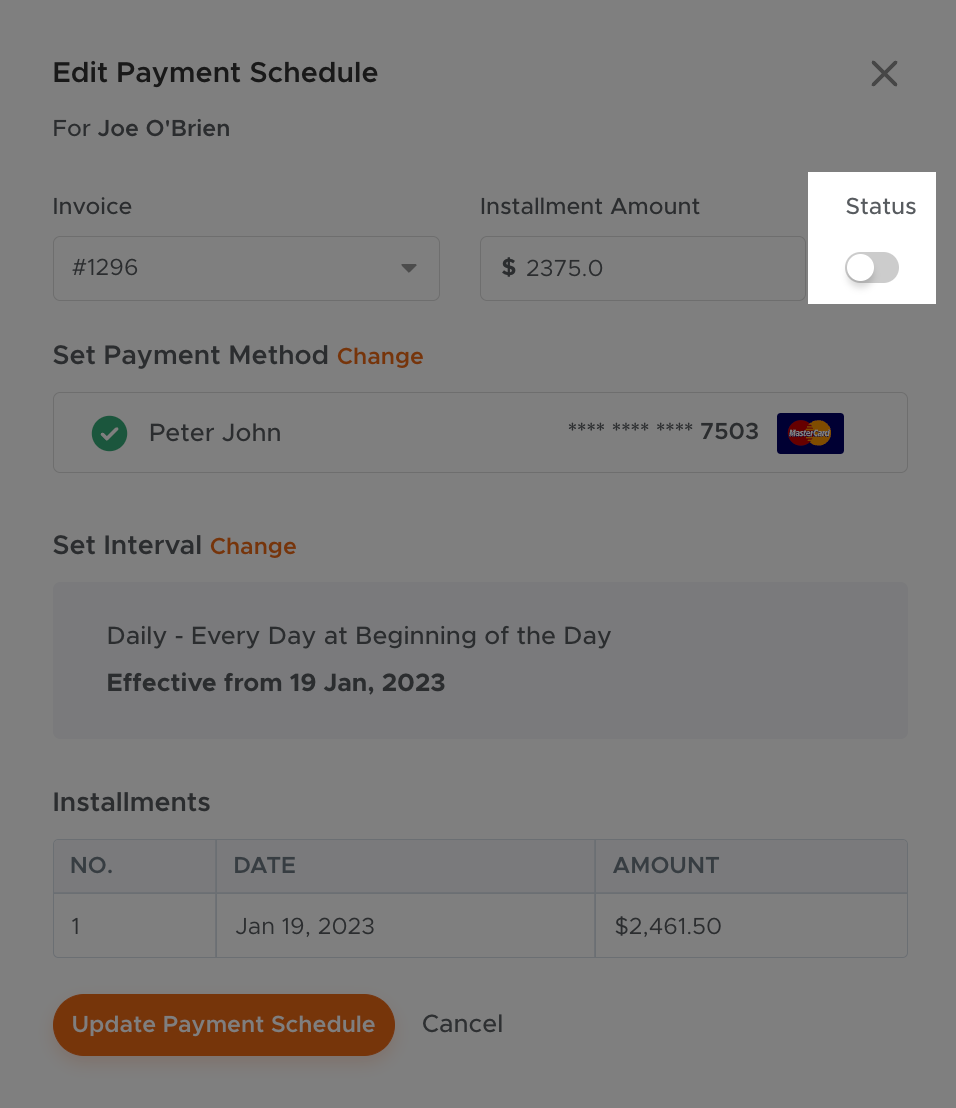The height and width of the screenshot is (1108, 956).
Task: Click the Daily interval summary text
Action: pos(358,636)
